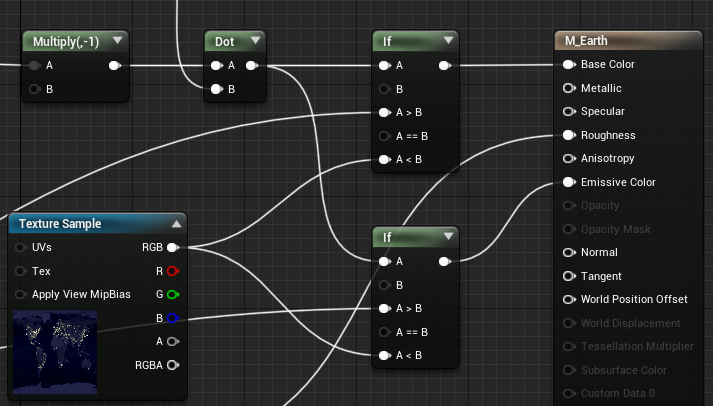Click the Texture Sample UVs input pin

tap(20, 247)
